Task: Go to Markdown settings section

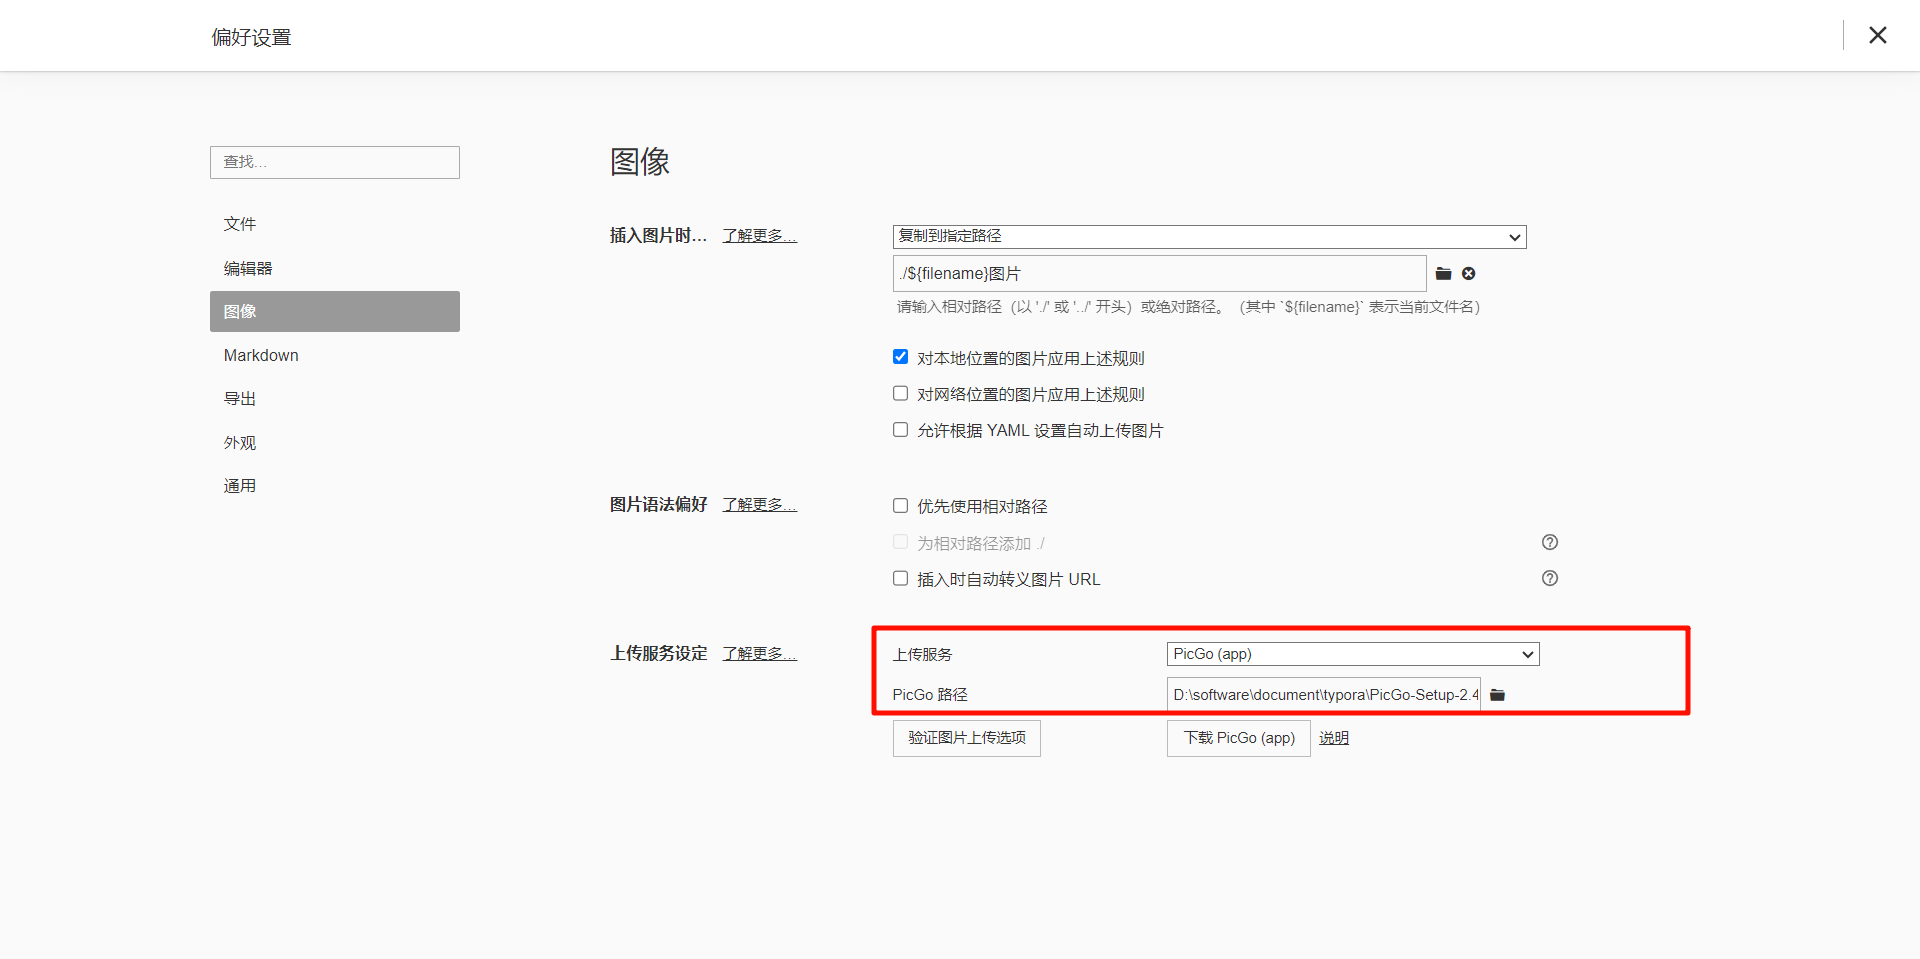Action: tap(335, 355)
